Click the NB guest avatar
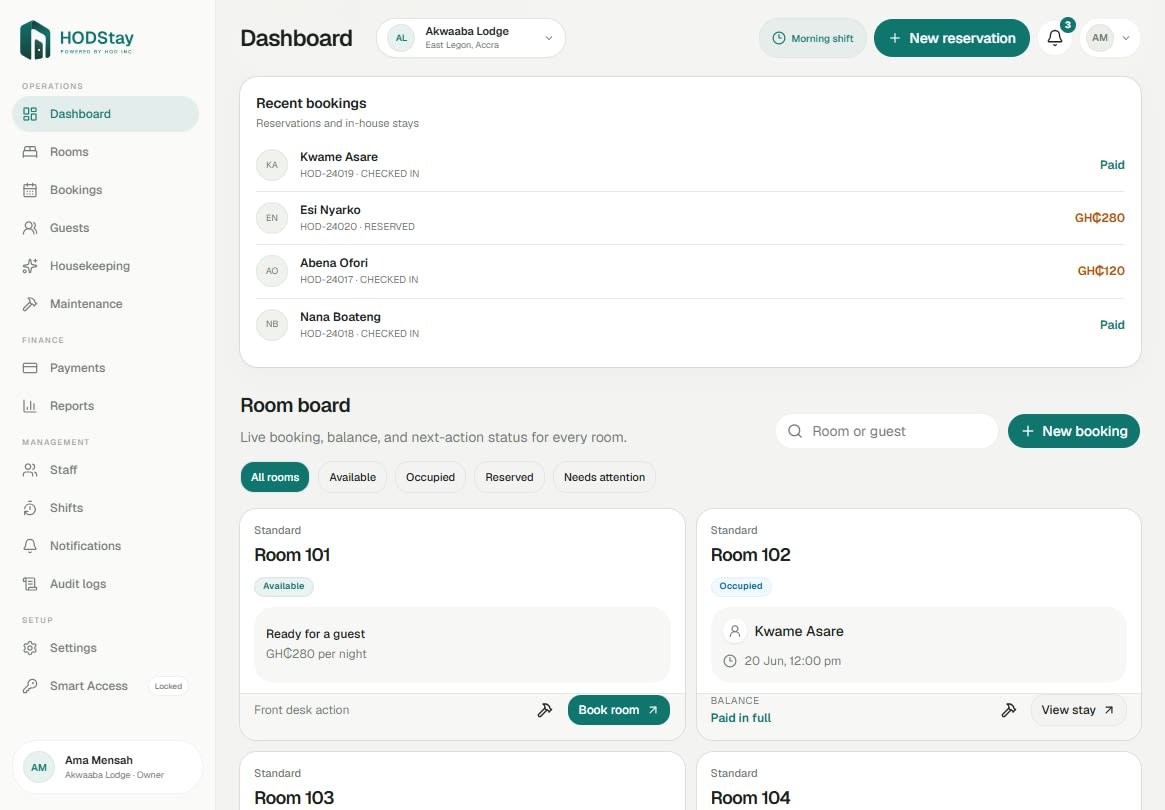Image resolution: width=1165 pixels, height=810 pixels. click(x=272, y=325)
